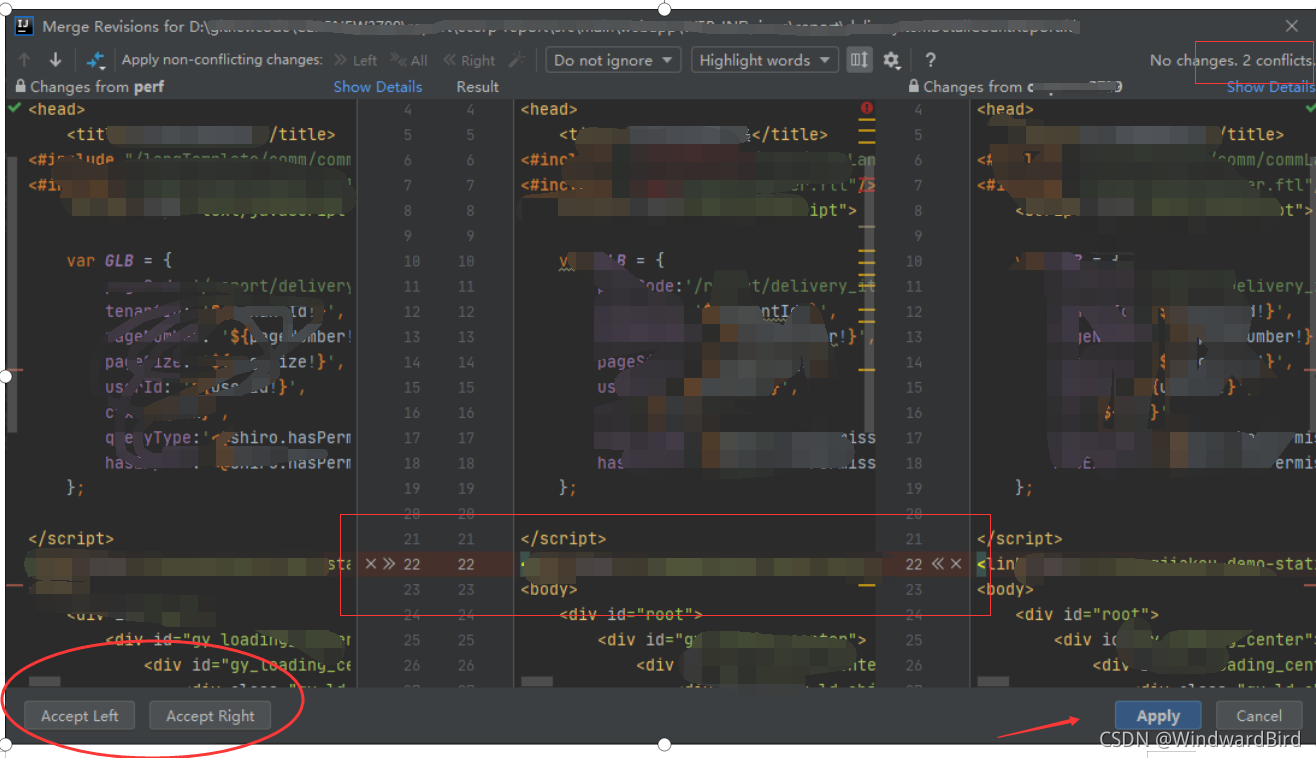Click lock icon on the right changes pane
Viewport: 1316px width, 758px height.
914,87
